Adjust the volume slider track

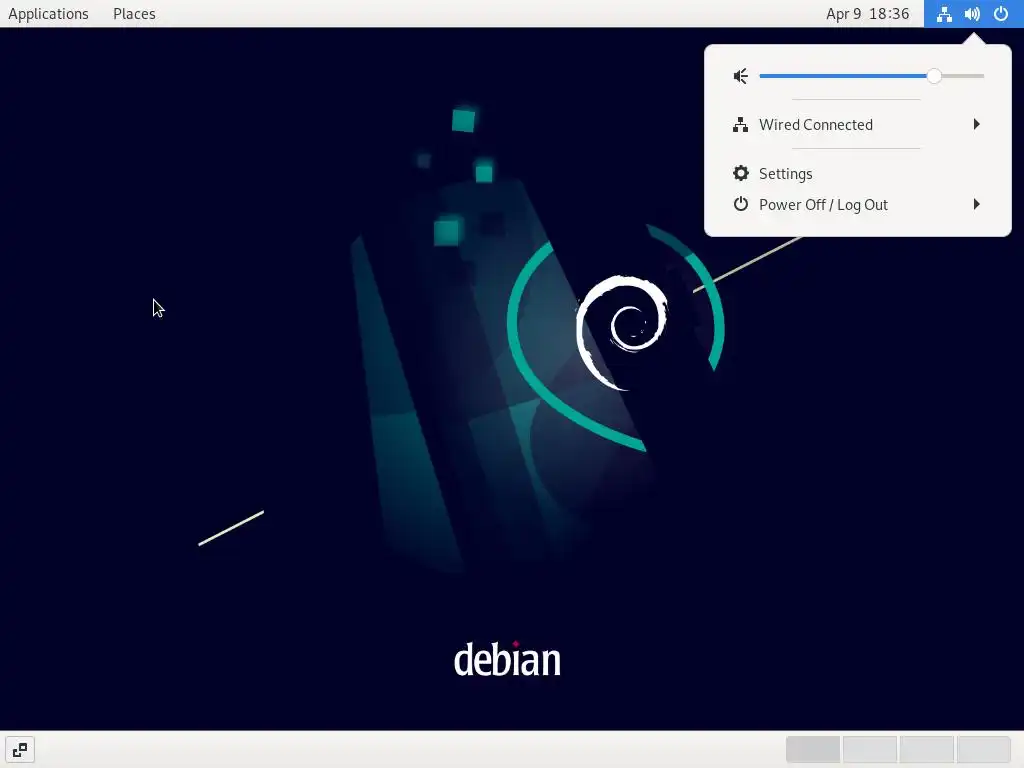point(871,76)
